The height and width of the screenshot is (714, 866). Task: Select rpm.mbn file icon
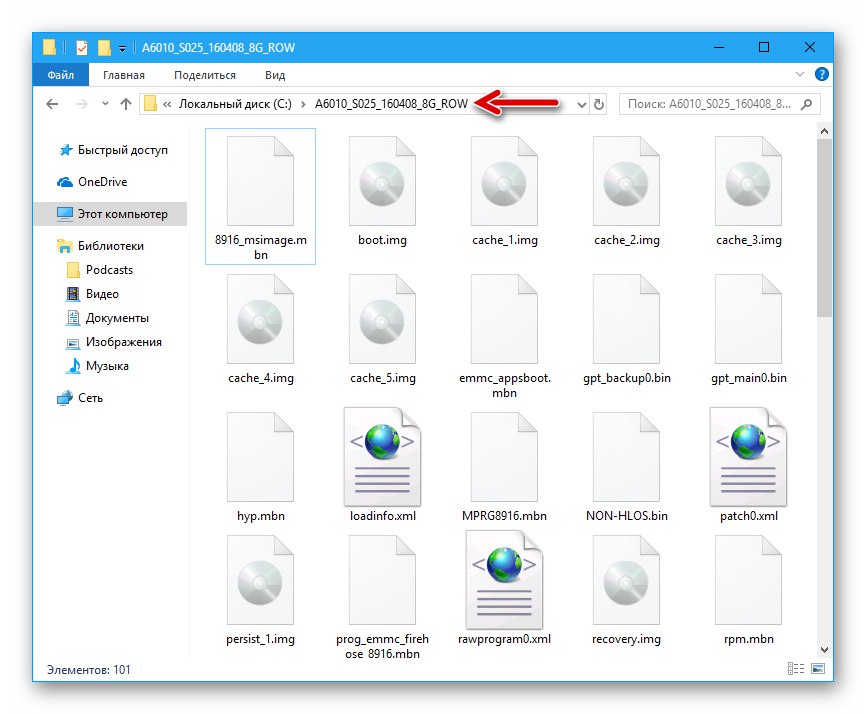pyautogui.click(x=748, y=580)
